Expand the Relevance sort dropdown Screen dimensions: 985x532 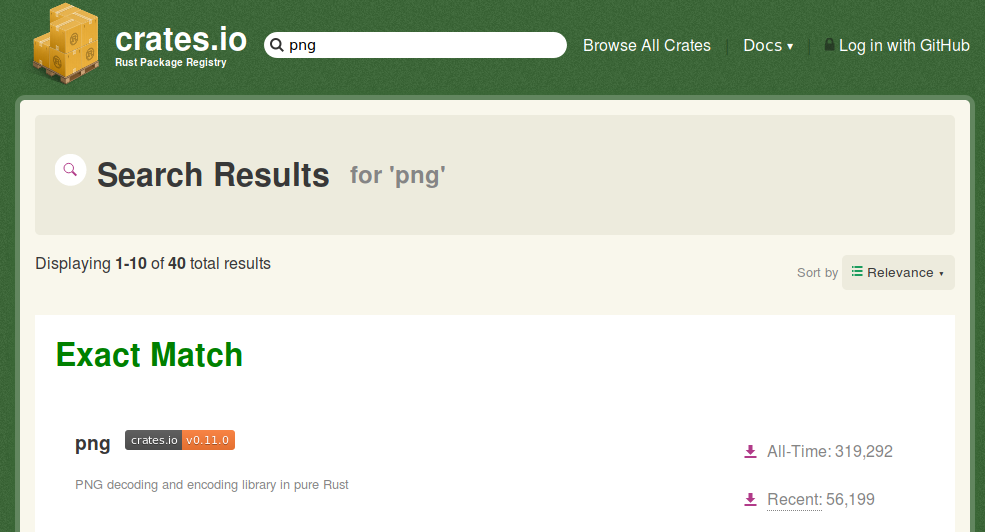click(x=898, y=273)
